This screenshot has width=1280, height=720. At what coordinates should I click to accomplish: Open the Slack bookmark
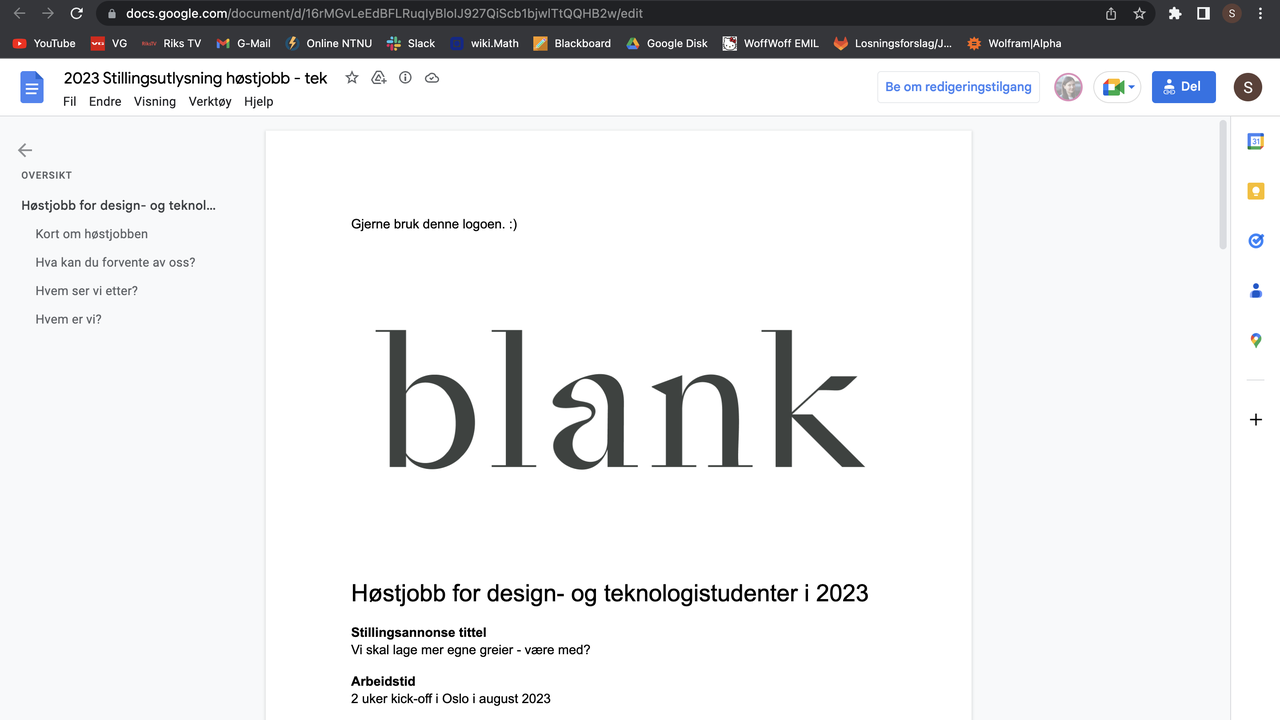coord(411,43)
